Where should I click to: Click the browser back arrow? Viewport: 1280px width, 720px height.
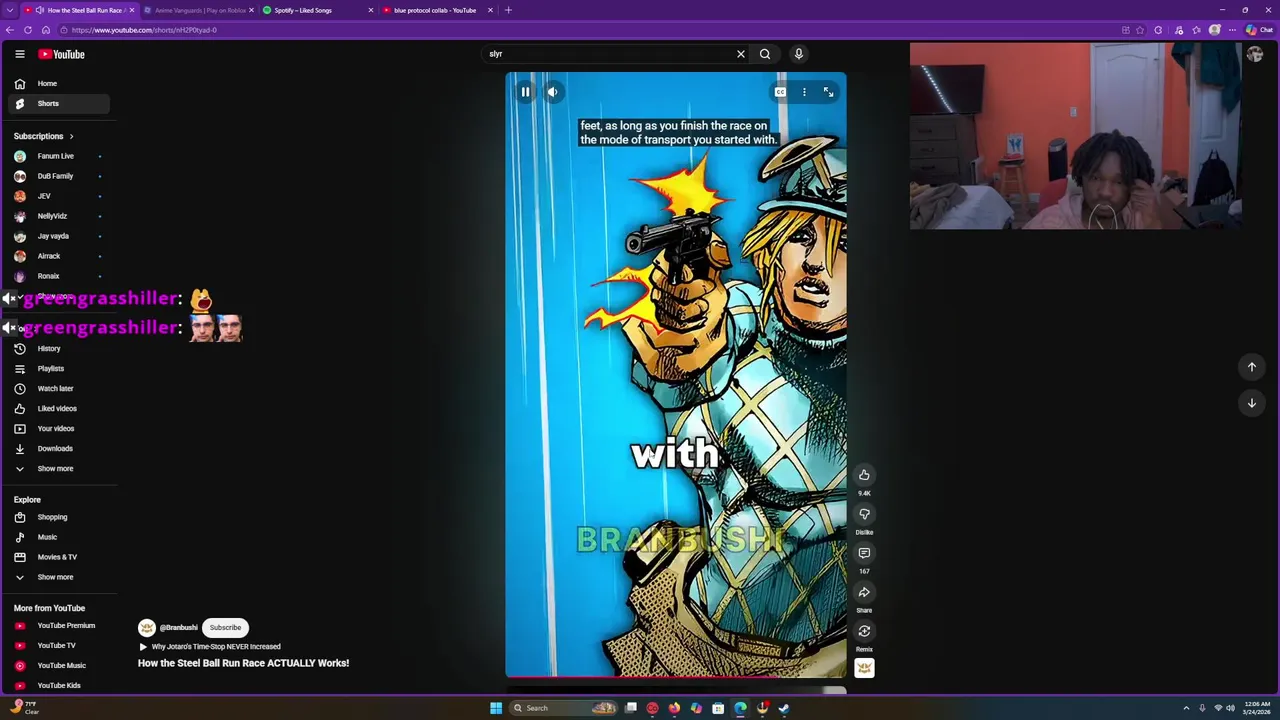point(10,30)
